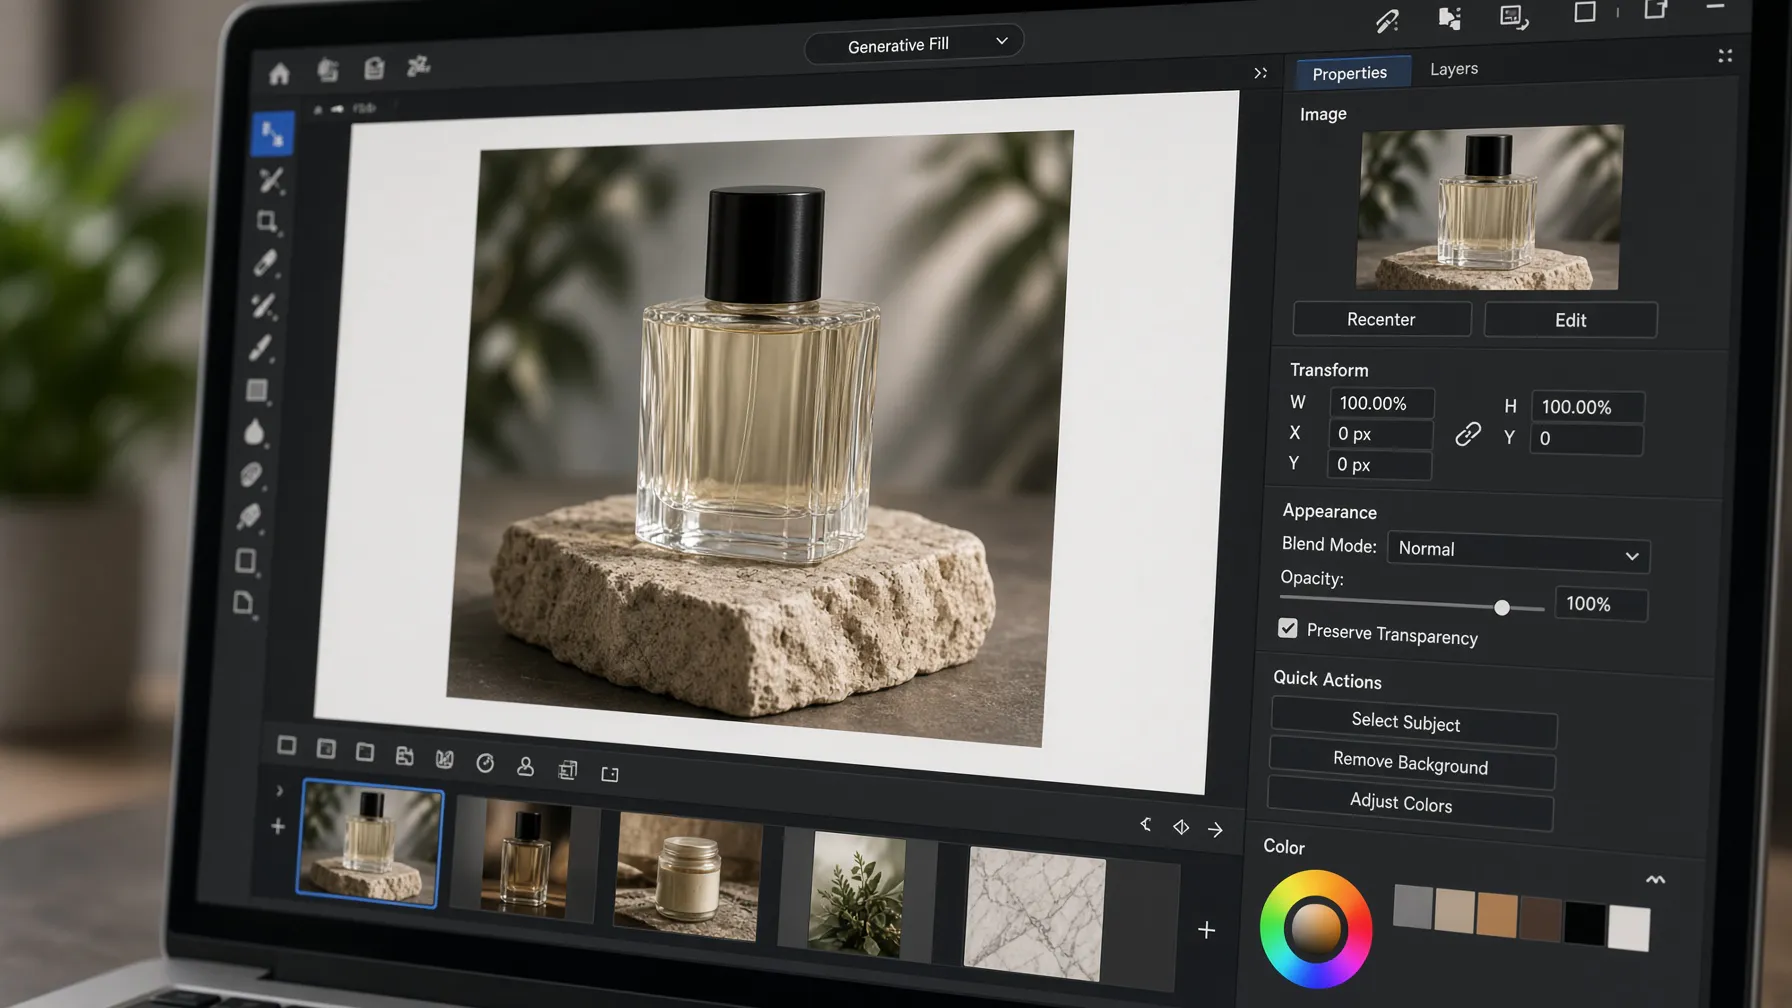Go to the Home icon

click(279, 73)
